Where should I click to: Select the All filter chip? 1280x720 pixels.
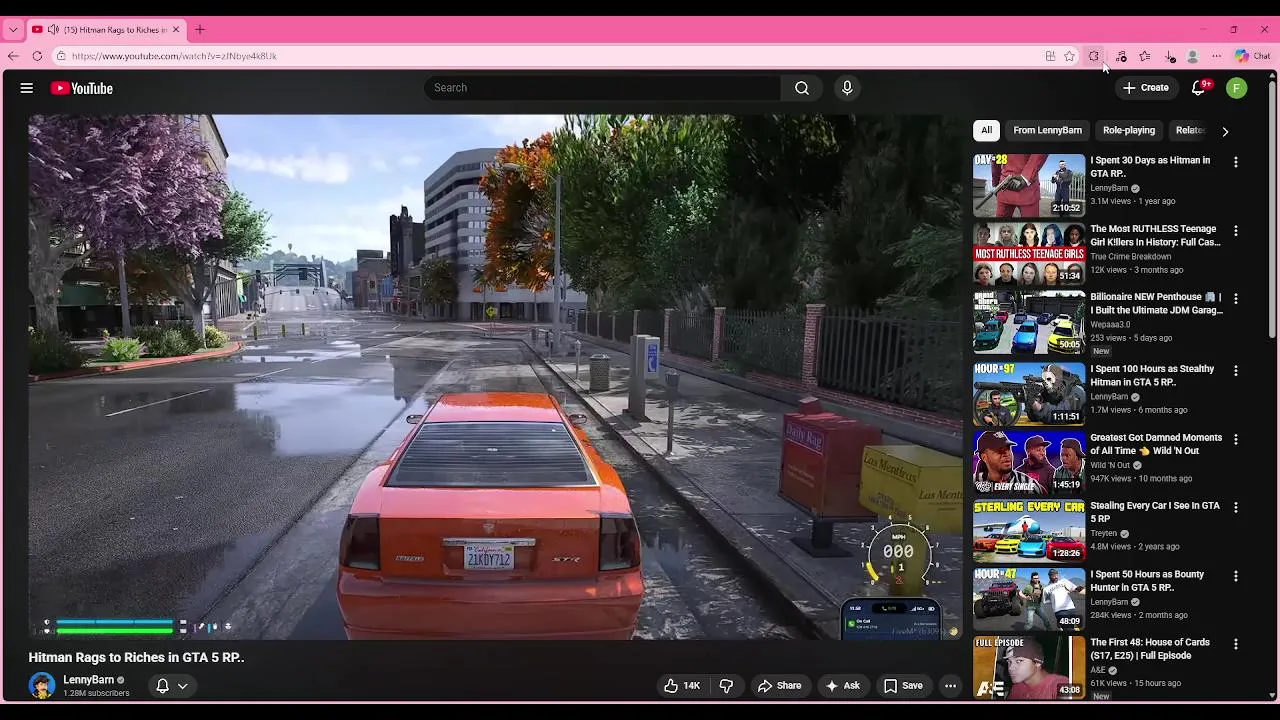(986, 130)
